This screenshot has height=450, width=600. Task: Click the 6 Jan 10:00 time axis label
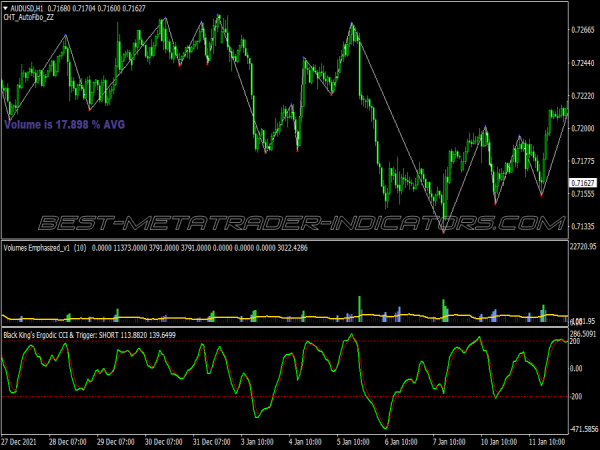401,442
